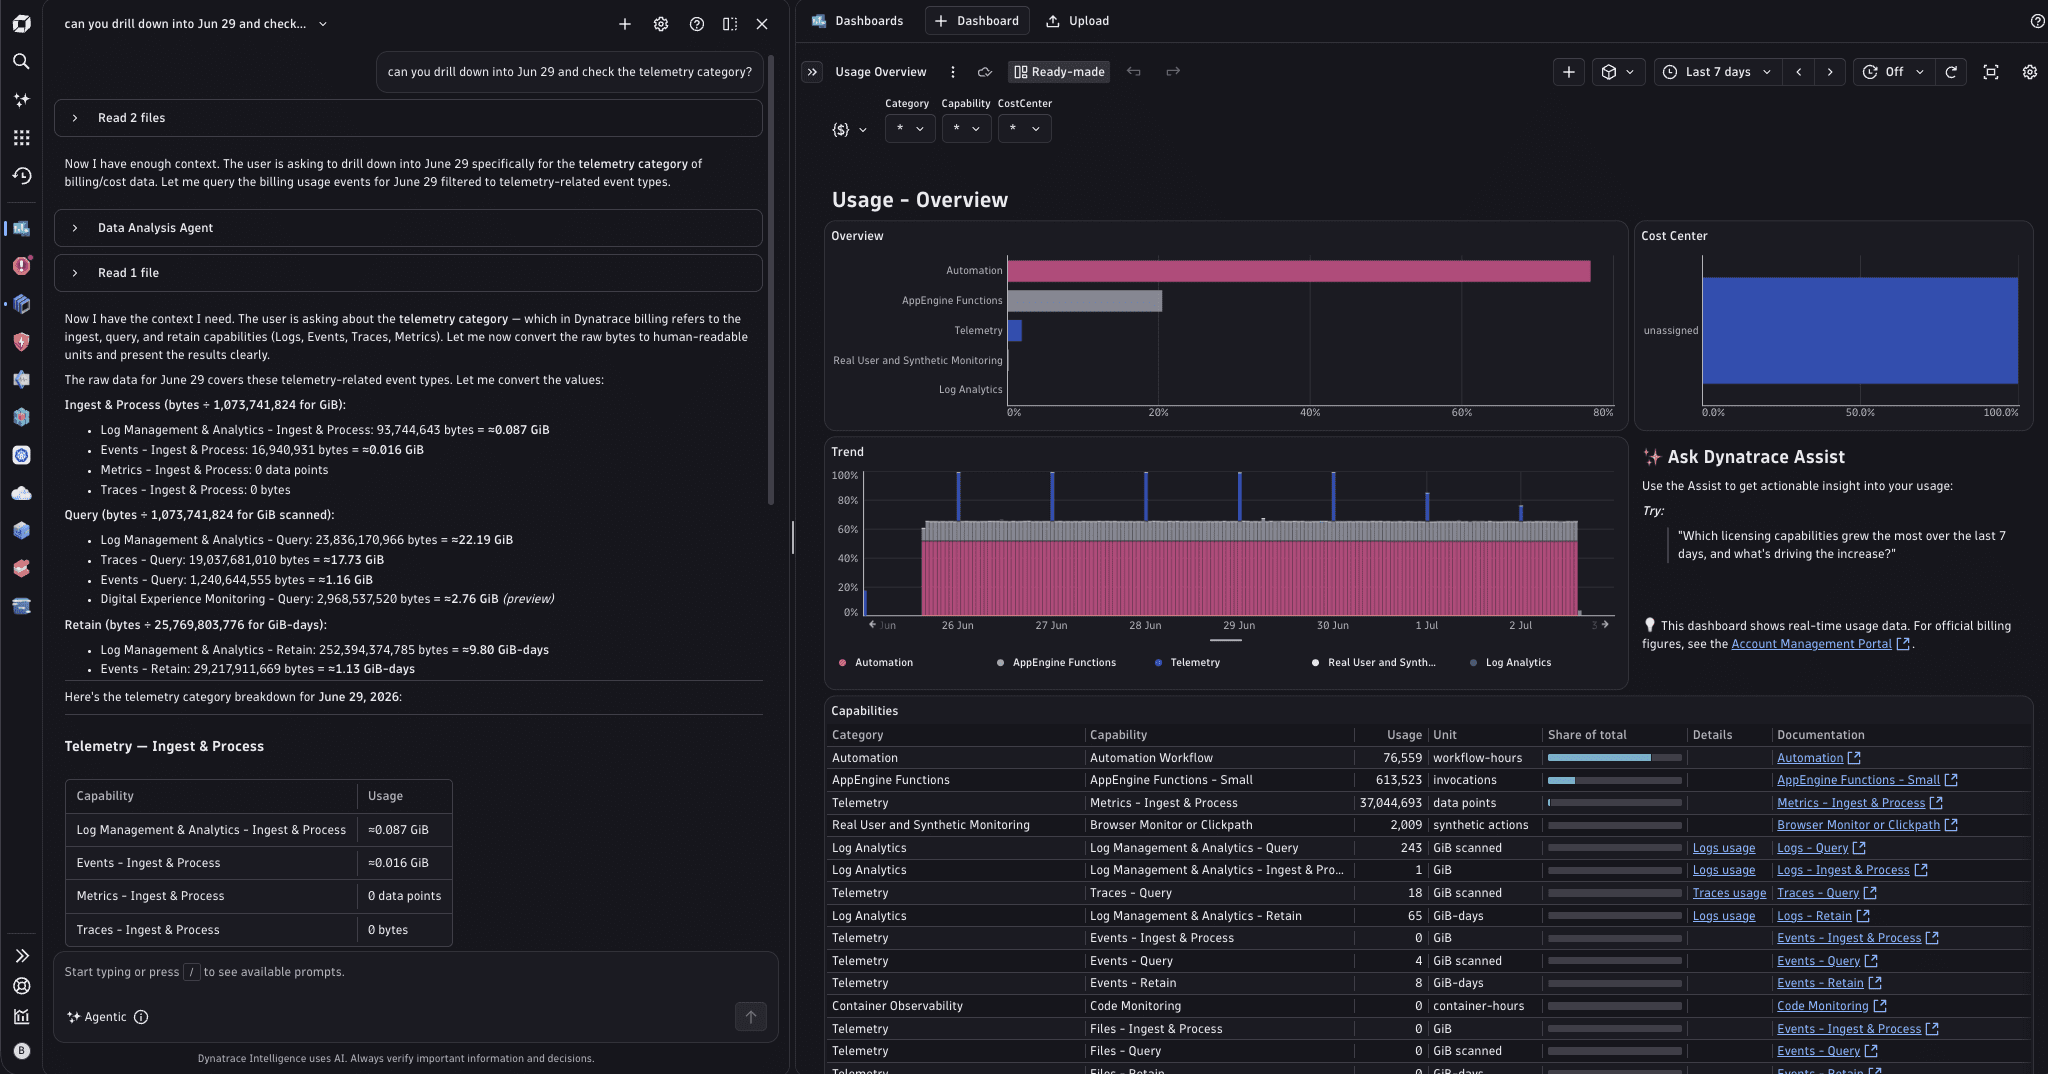Toggle Real User and Synth legend entry
The width and height of the screenshot is (2048, 1074).
pyautogui.click(x=1375, y=663)
